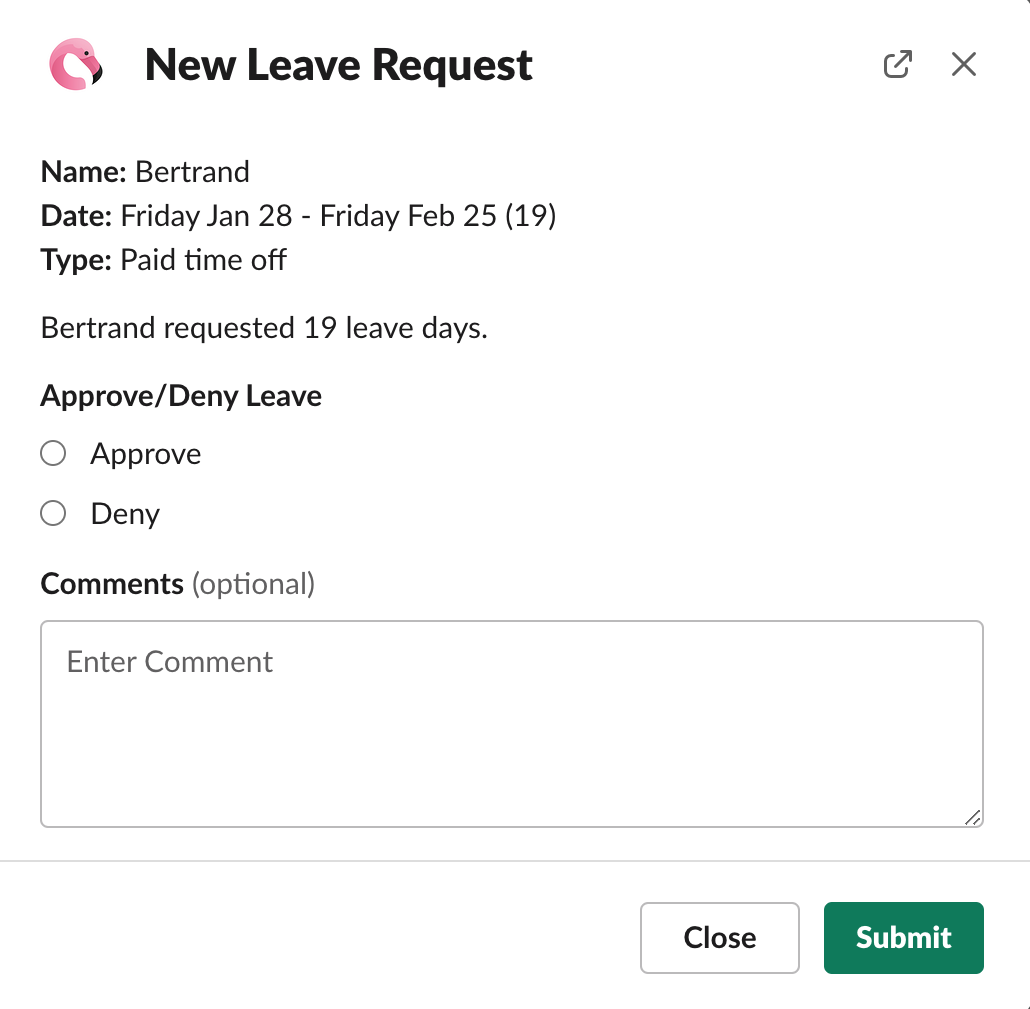Click the "Name: Bertrand" line
Viewport: 1030px width, 1009px height.
145,172
